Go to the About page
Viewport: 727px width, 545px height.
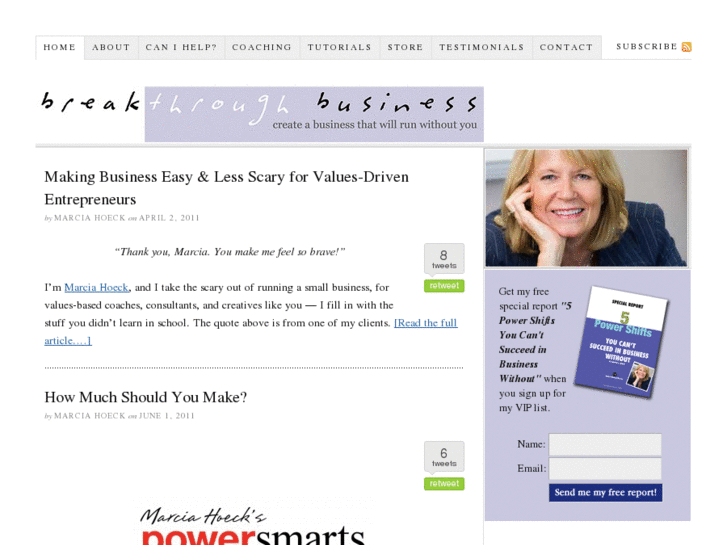[111, 47]
